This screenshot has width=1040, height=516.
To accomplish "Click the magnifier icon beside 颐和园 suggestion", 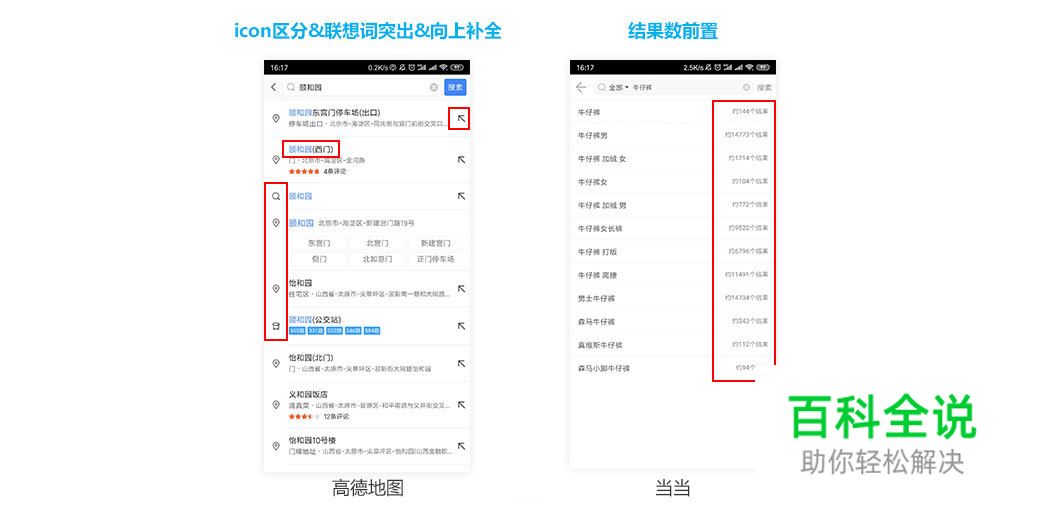I will [276, 196].
